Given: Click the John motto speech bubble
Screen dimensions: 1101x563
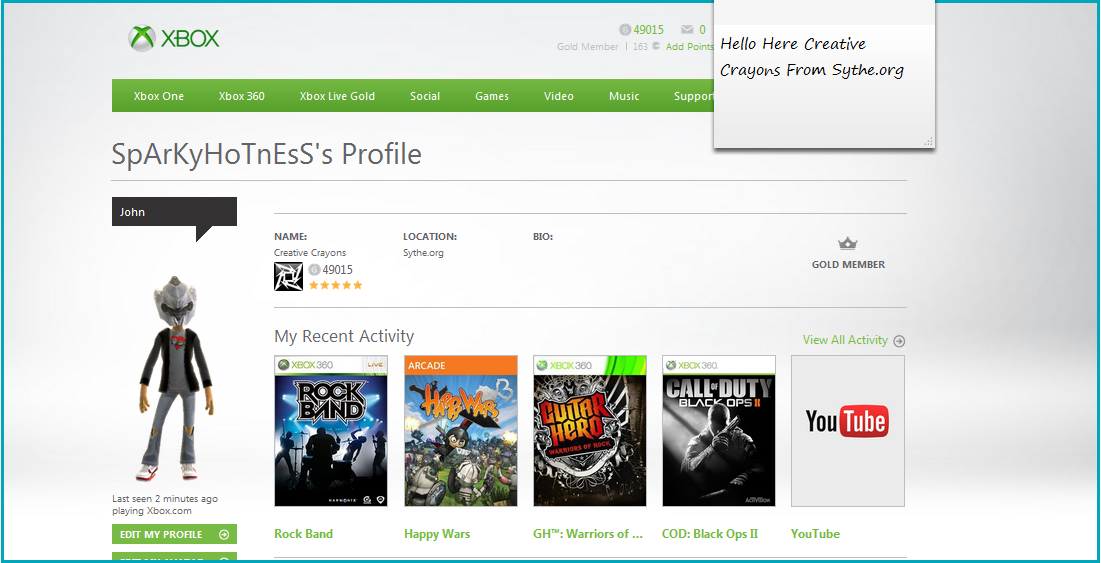Looking at the screenshot, I should click(174, 212).
